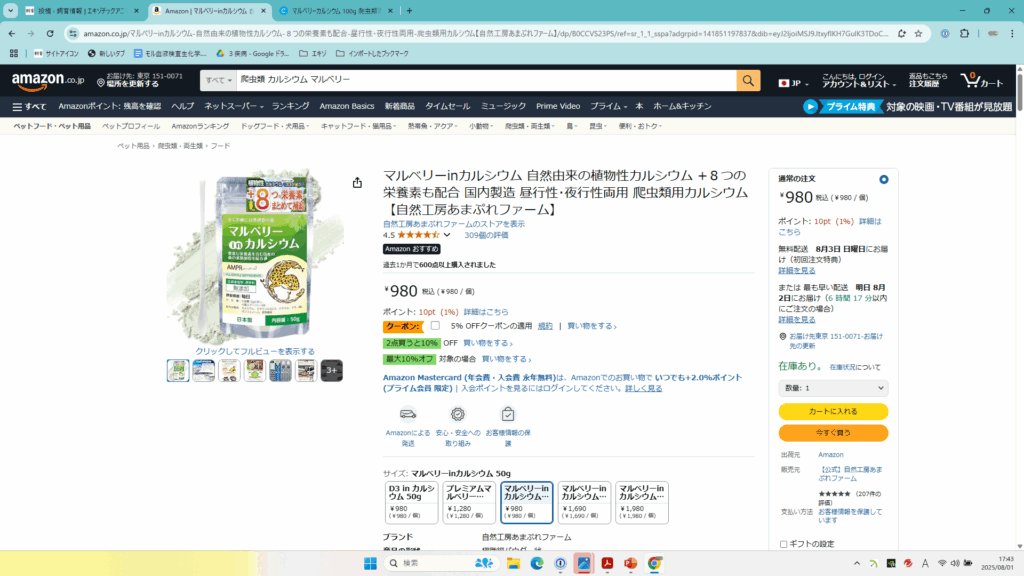This screenshot has width=1024, height=576.
Task: Click the Amazon.co.jp logo
Action: [x=48, y=80]
